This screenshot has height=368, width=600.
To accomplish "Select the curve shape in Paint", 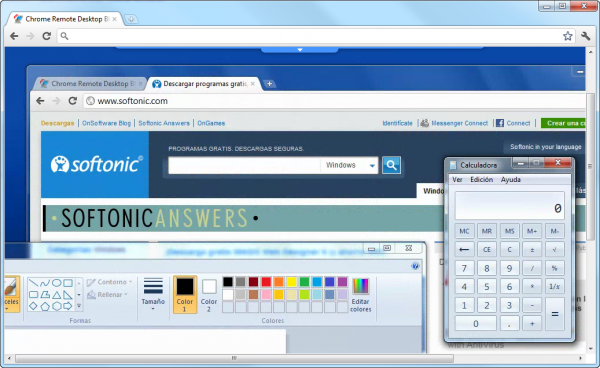I will (45, 283).
